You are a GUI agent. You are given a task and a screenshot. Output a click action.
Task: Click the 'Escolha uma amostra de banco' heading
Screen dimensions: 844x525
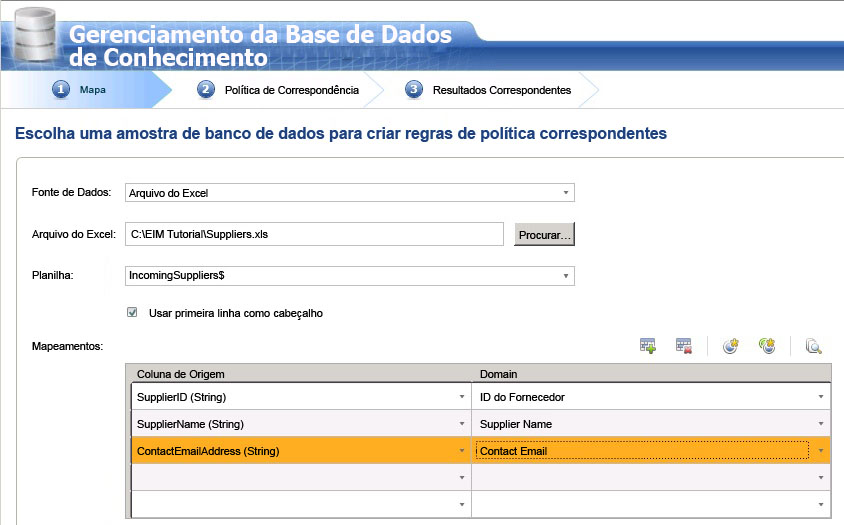click(x=341, y=133)
